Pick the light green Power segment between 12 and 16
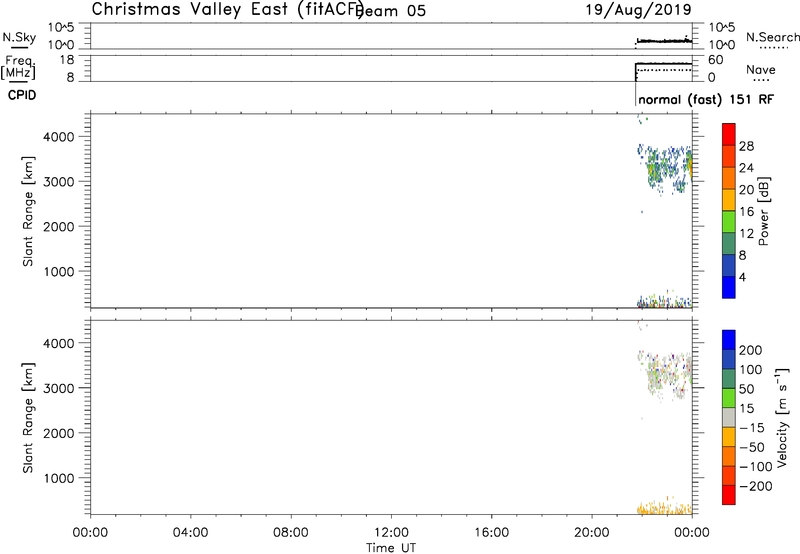 pos(729,222)
